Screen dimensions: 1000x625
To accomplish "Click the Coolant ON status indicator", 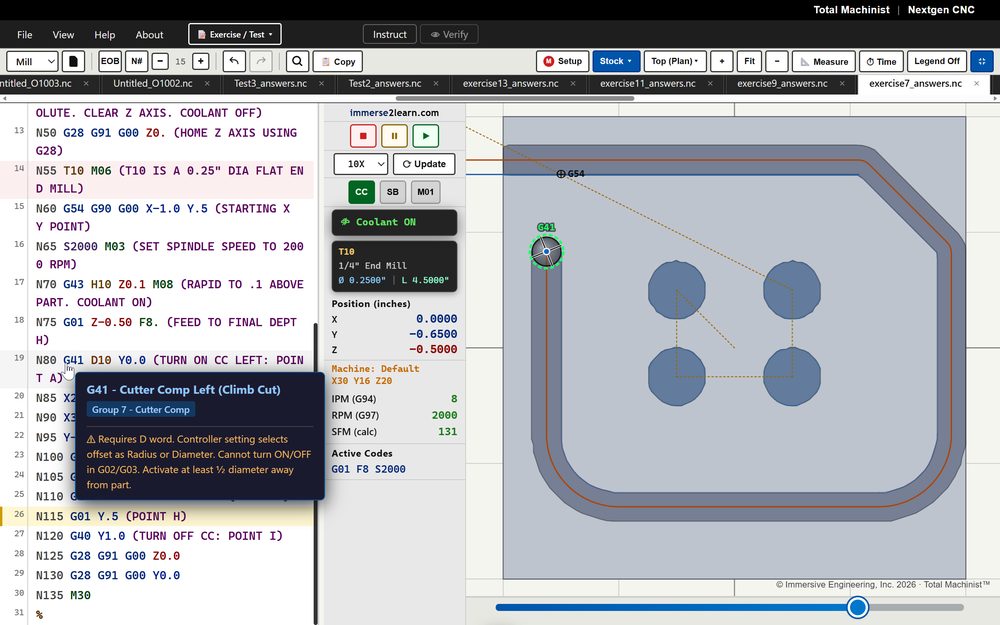I will coord(394,222).
